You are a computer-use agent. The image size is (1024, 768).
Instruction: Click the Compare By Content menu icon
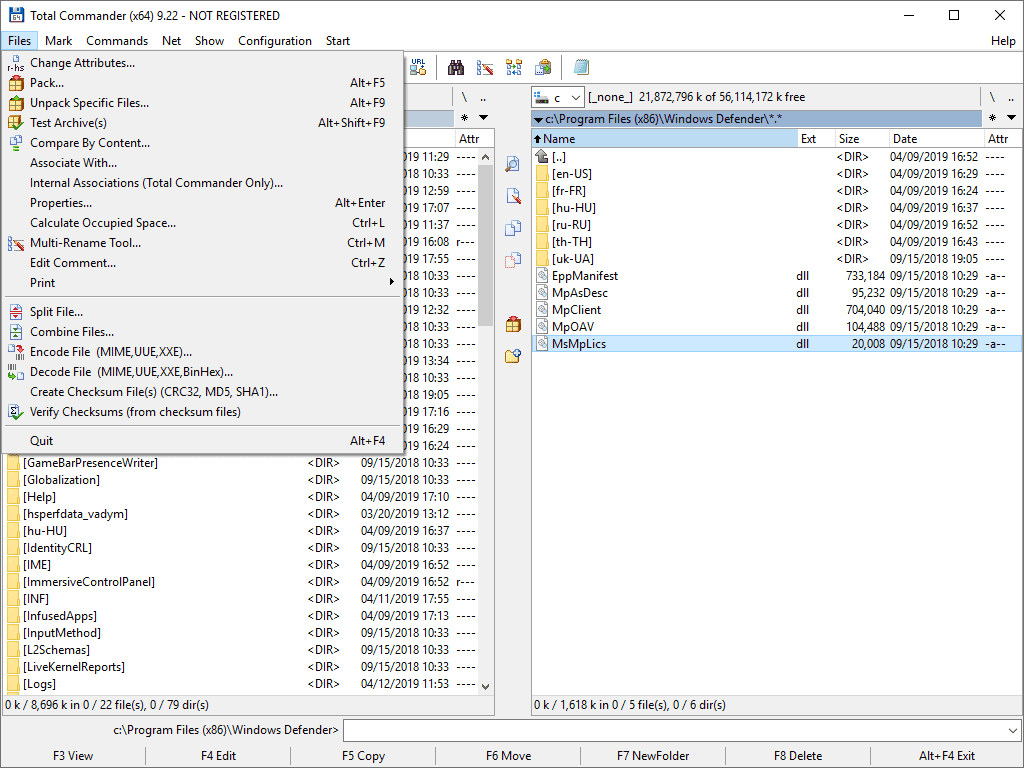(16, 143)
